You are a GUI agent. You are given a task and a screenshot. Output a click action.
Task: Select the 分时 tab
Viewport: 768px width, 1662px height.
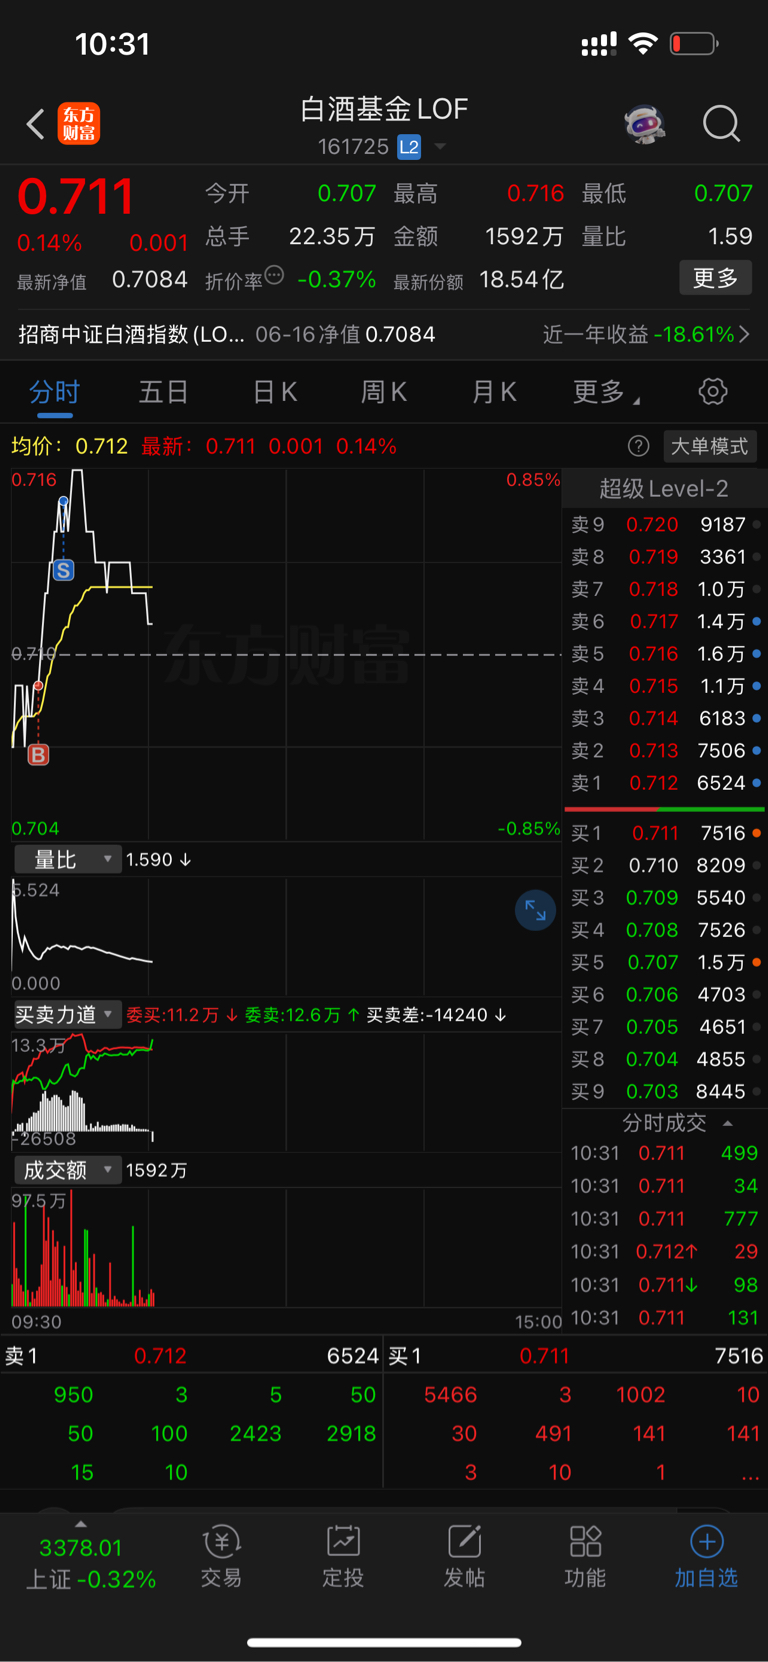[x=54, y=392]
